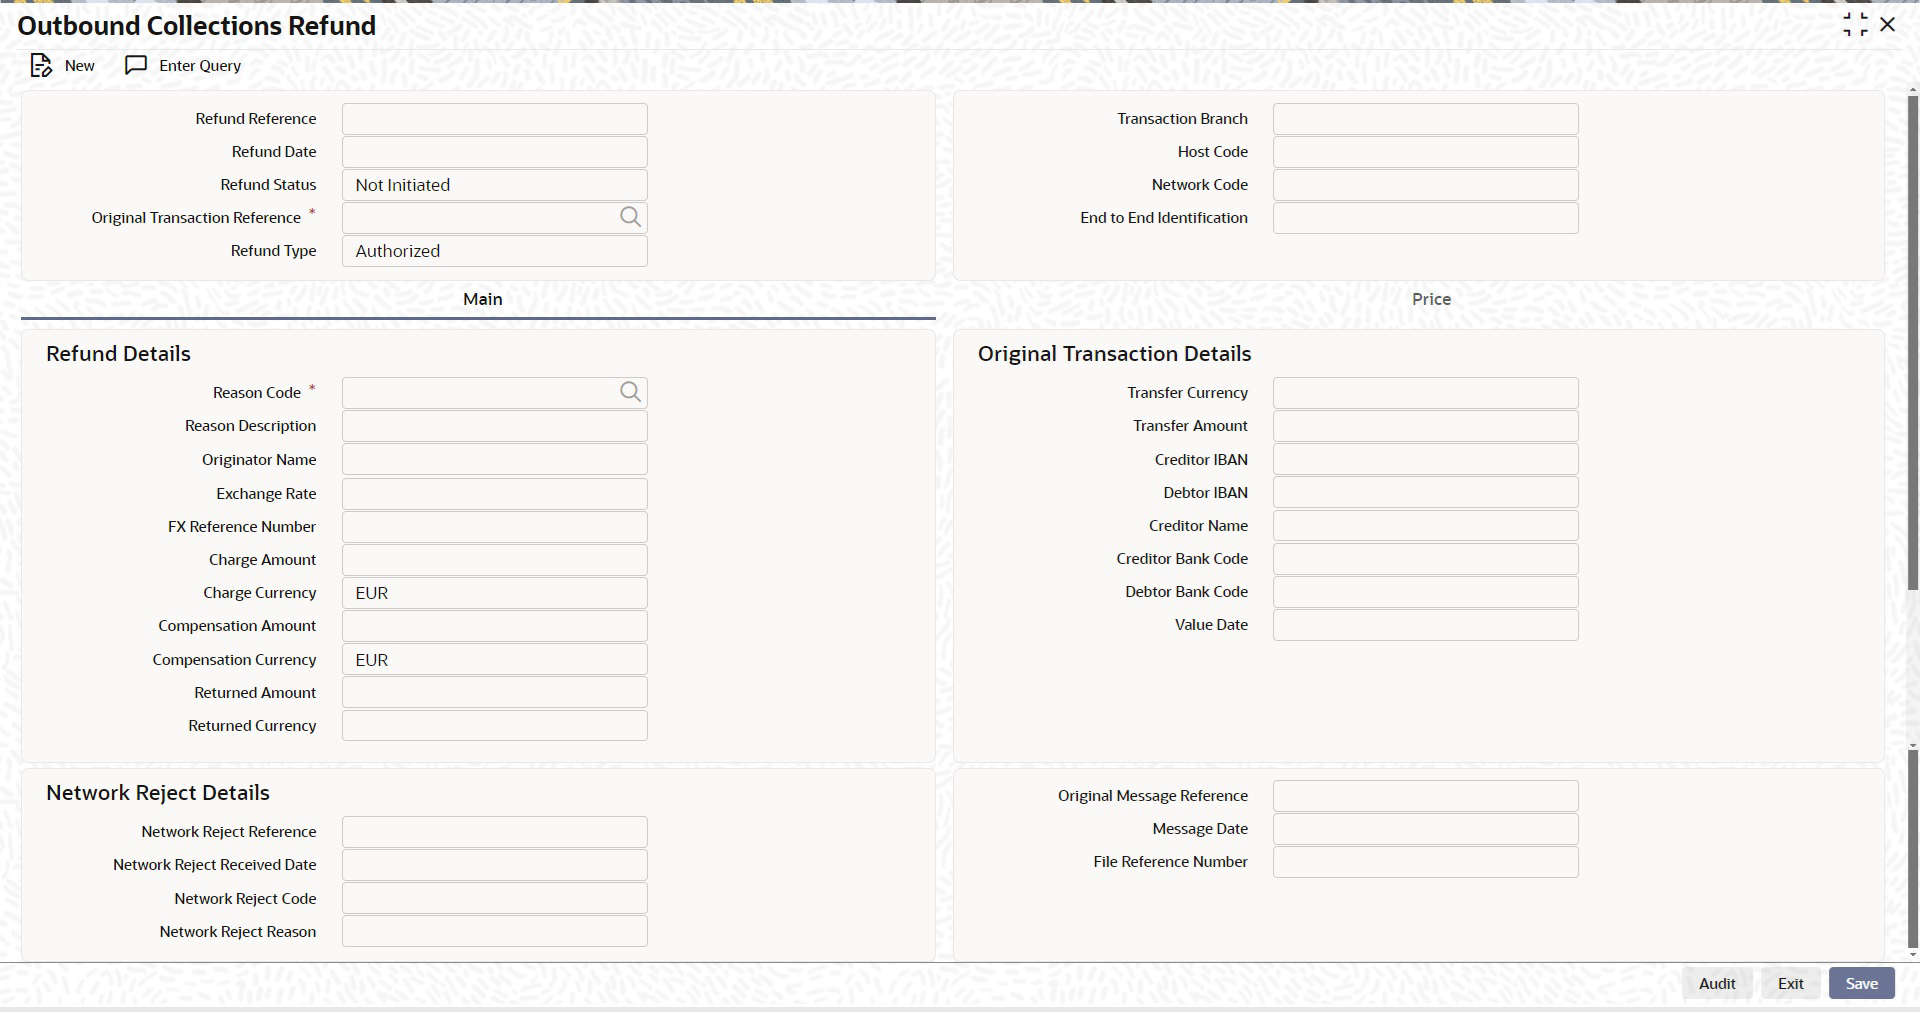Click the Enter Query speech-bubble icon
Image resolution: width=1920 pixels, height=1013 pixels.
pos(136,66)
